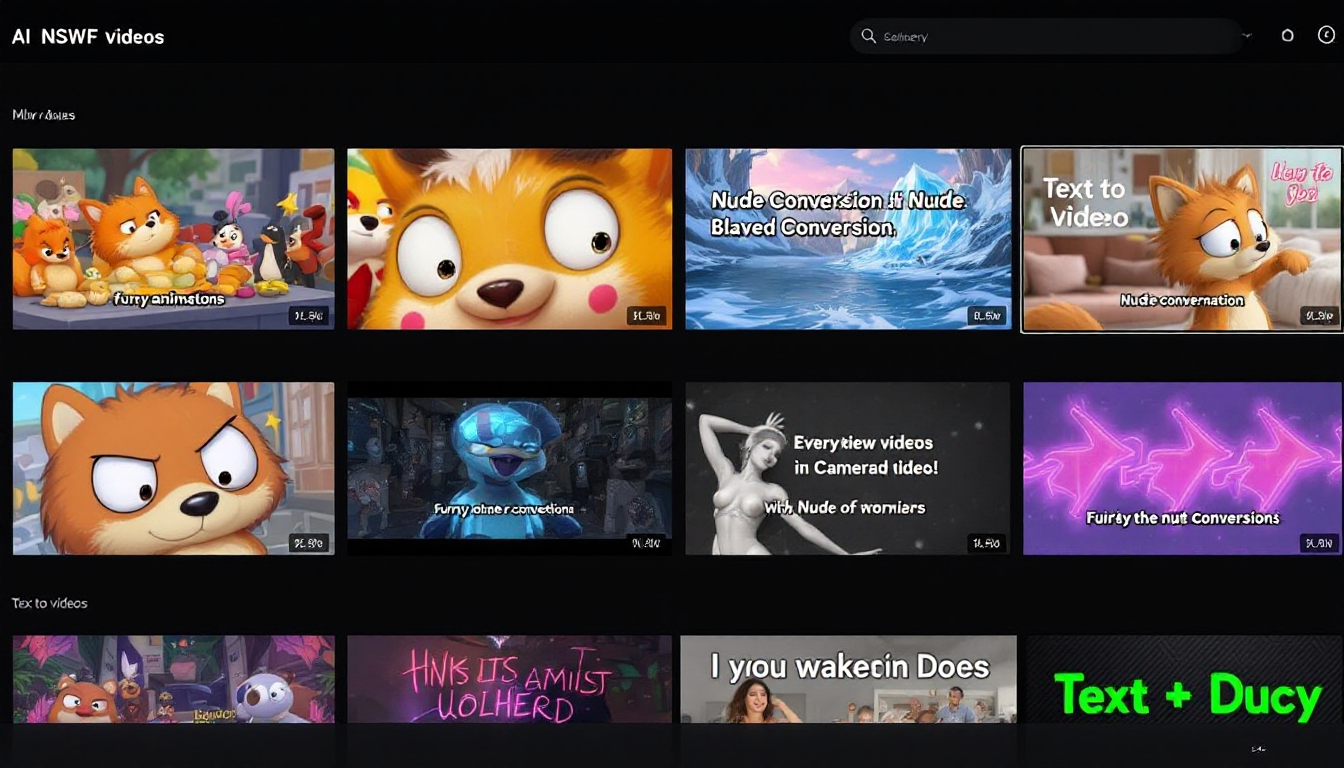Open the dropdown arrow beside the search bar
Screen dimensions: 1344x768
tap(1246, 35)
